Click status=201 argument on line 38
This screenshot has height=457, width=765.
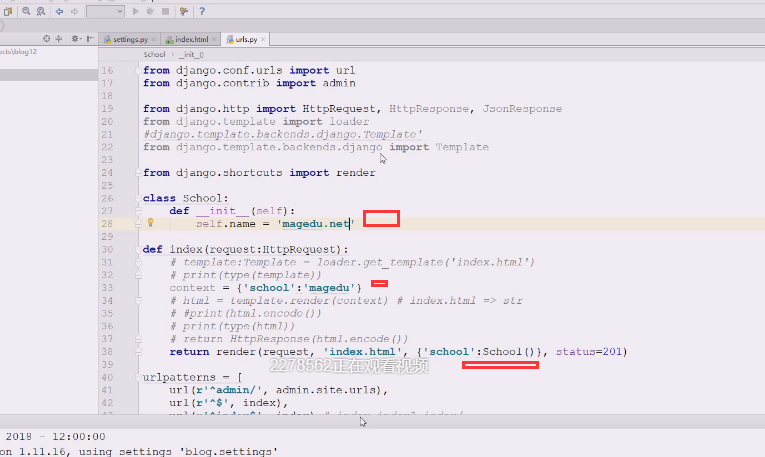pyautogui.click(x=589, y=352)
